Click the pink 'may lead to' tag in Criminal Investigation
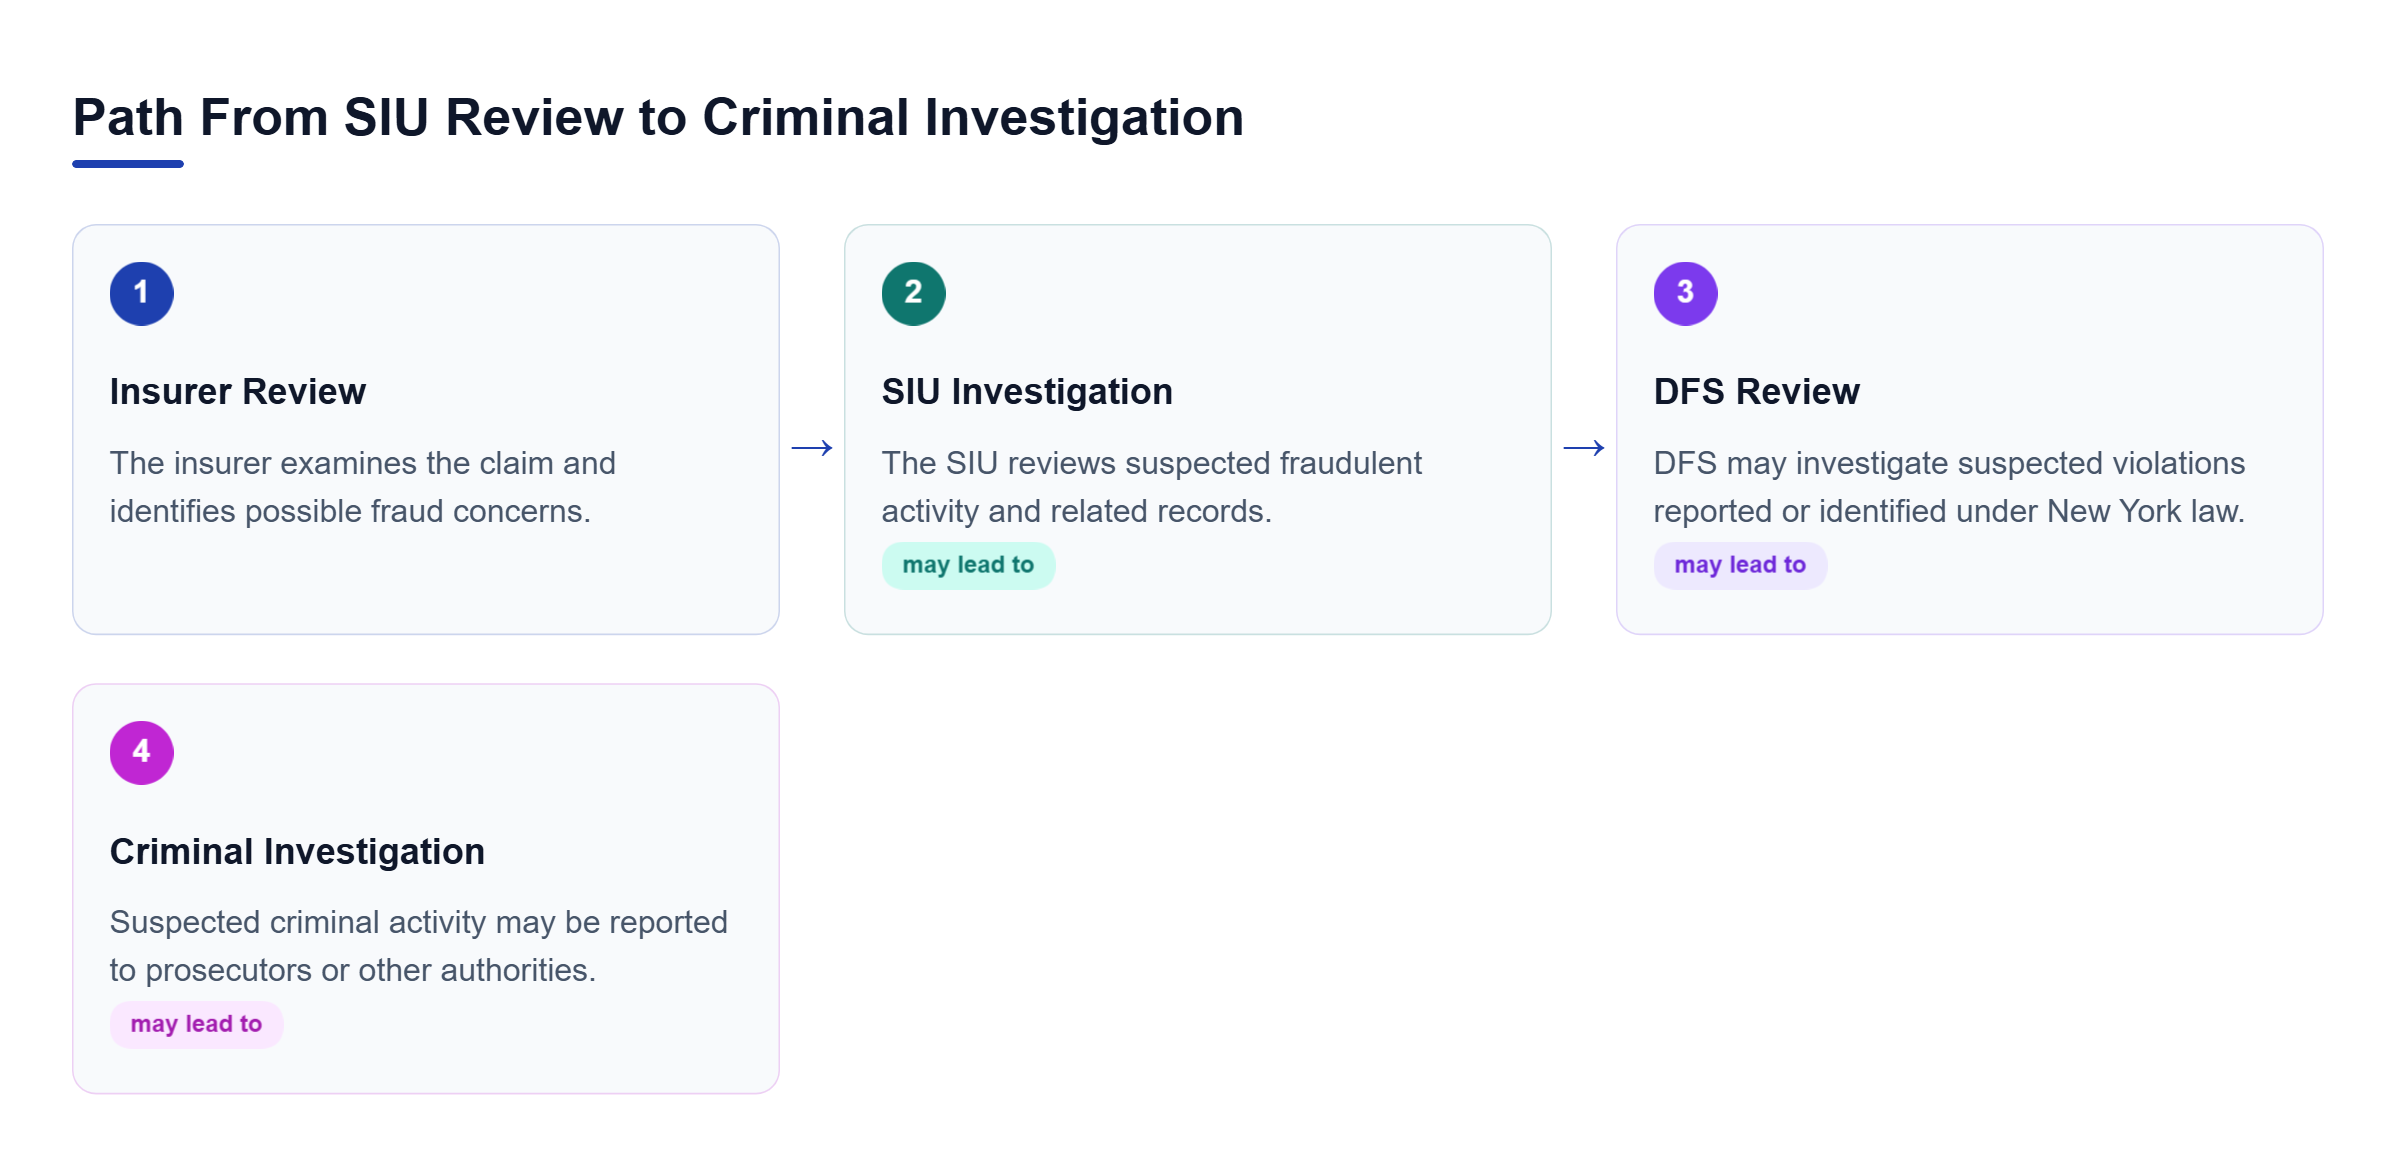Viewport: 2400px width, 1166px height. 196,1024
